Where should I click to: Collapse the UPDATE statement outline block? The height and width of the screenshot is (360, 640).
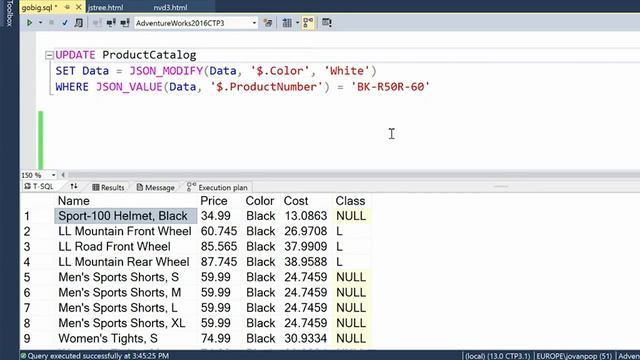click(49, 55)
